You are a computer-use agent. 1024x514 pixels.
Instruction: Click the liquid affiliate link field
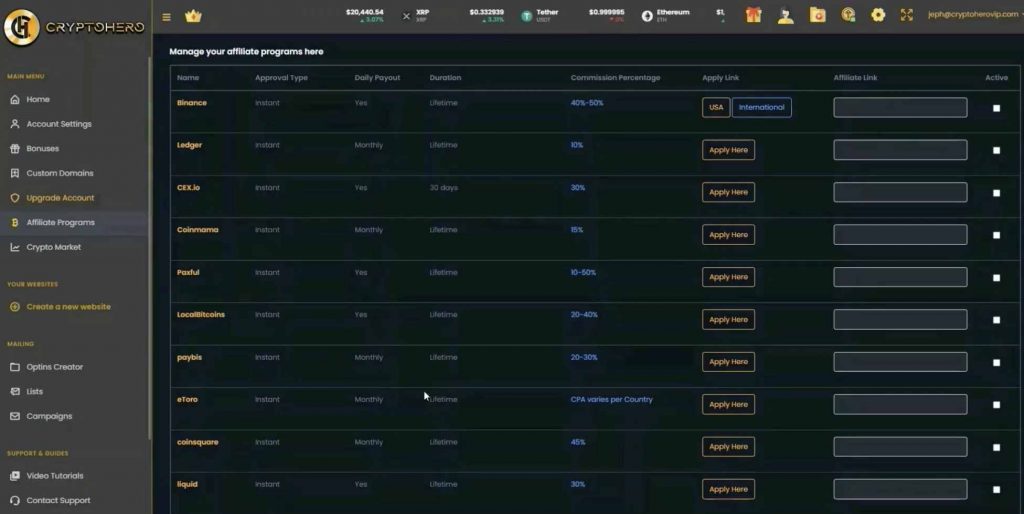tap(900, 489)
